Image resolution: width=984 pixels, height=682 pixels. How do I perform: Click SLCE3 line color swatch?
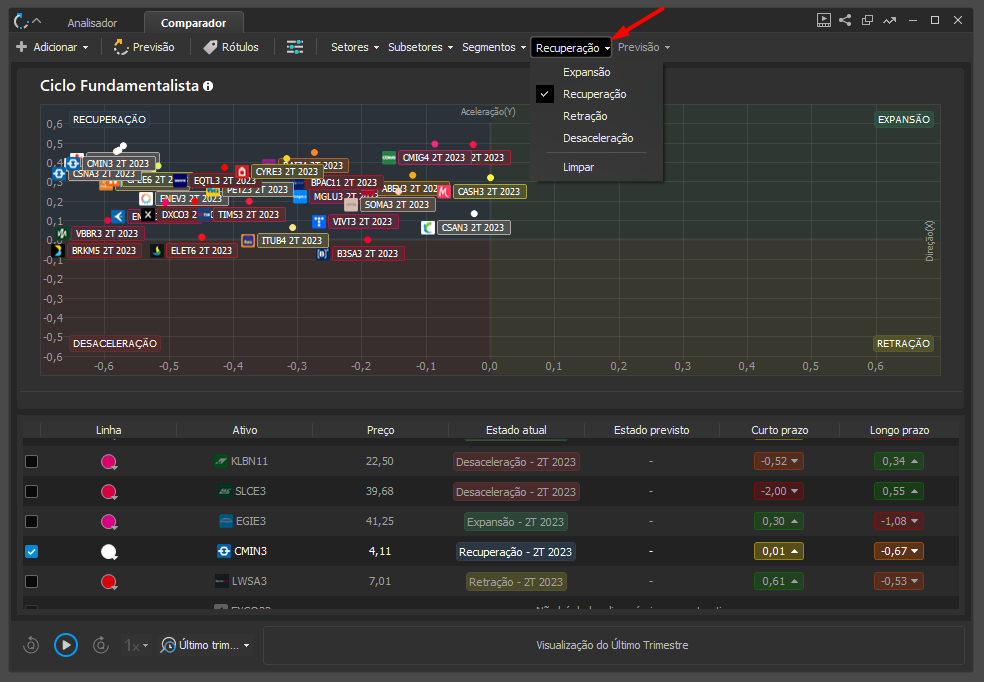click(x=109, y=492)
